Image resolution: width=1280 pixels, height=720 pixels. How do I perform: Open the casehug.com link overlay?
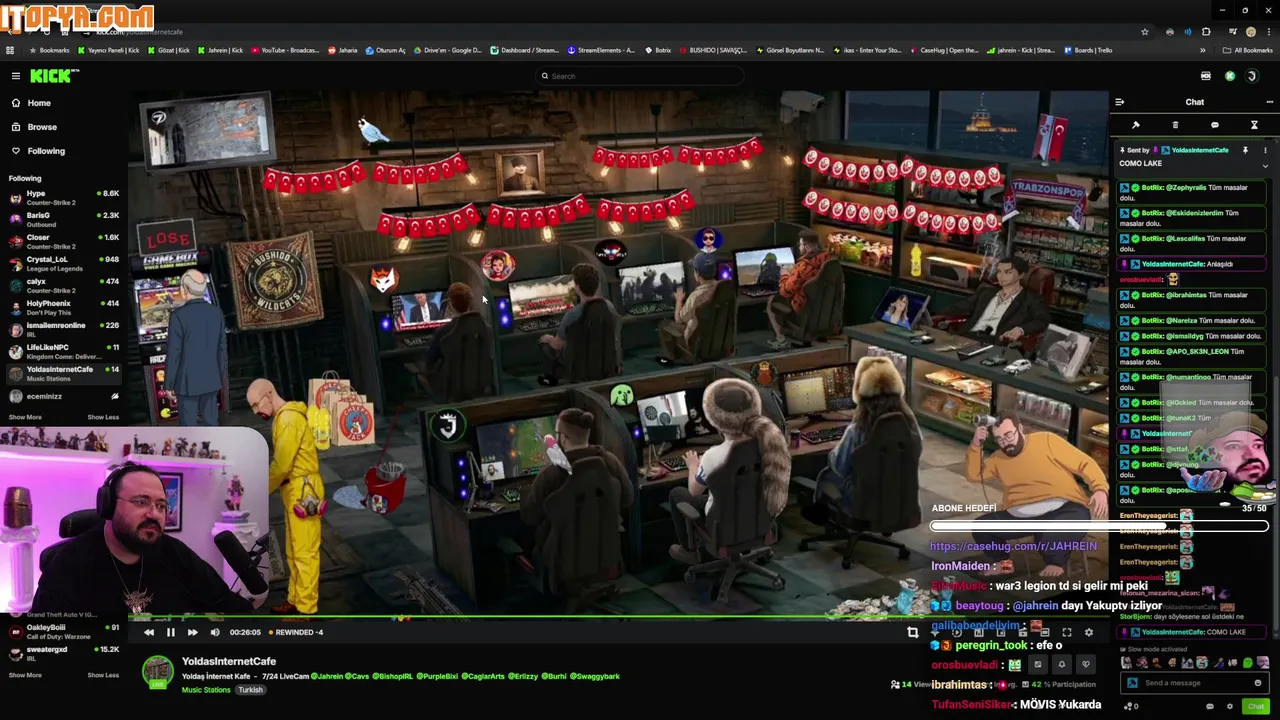click(x=1013, y=546)
